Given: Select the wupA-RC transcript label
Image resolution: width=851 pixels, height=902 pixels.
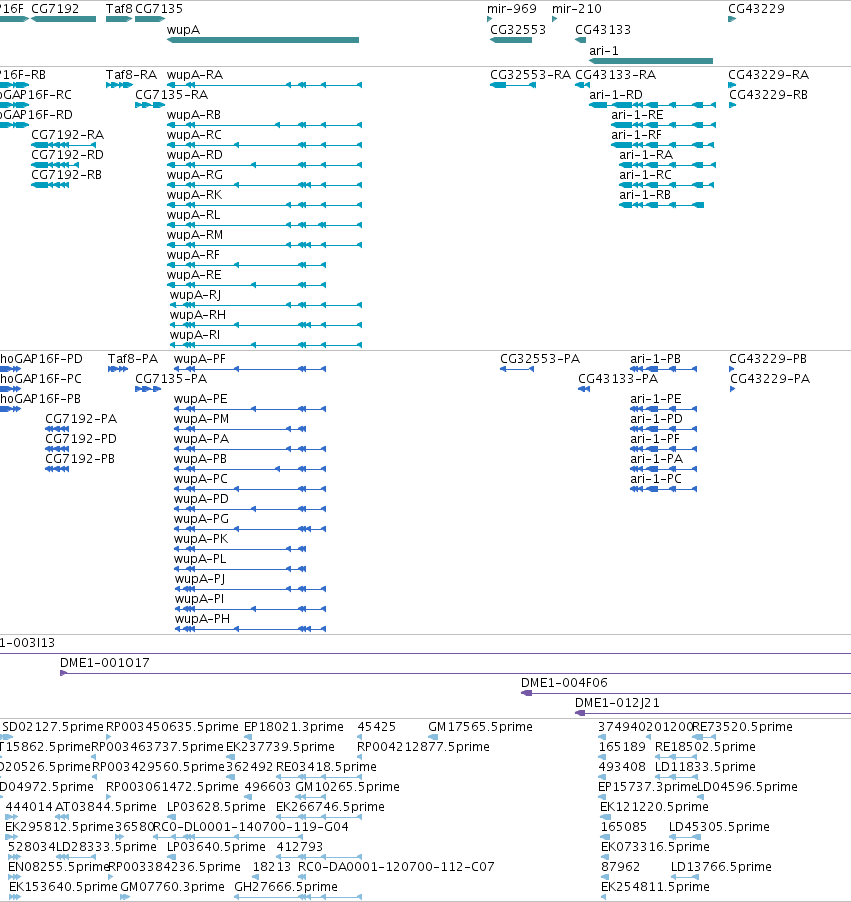Looking at the screenshot, I should (x=194, y=135).
